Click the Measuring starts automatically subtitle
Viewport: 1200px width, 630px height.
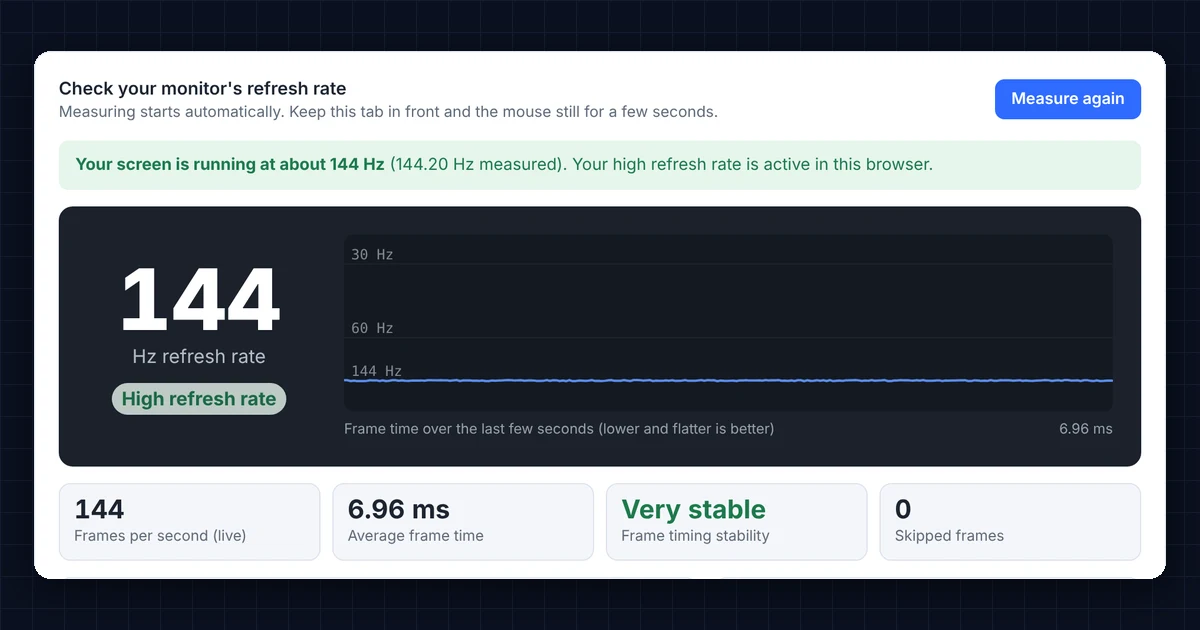point(388,112)
